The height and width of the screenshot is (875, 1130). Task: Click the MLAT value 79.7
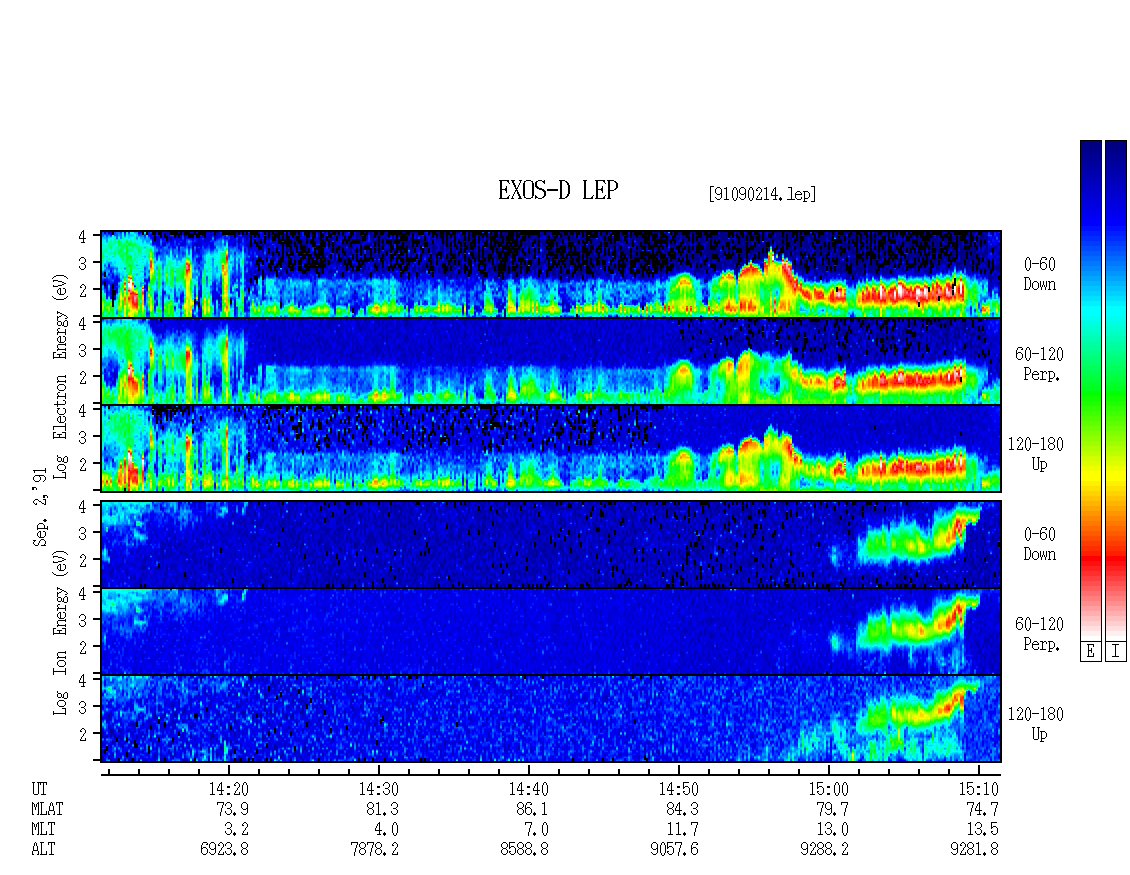[x=832, y=809]
